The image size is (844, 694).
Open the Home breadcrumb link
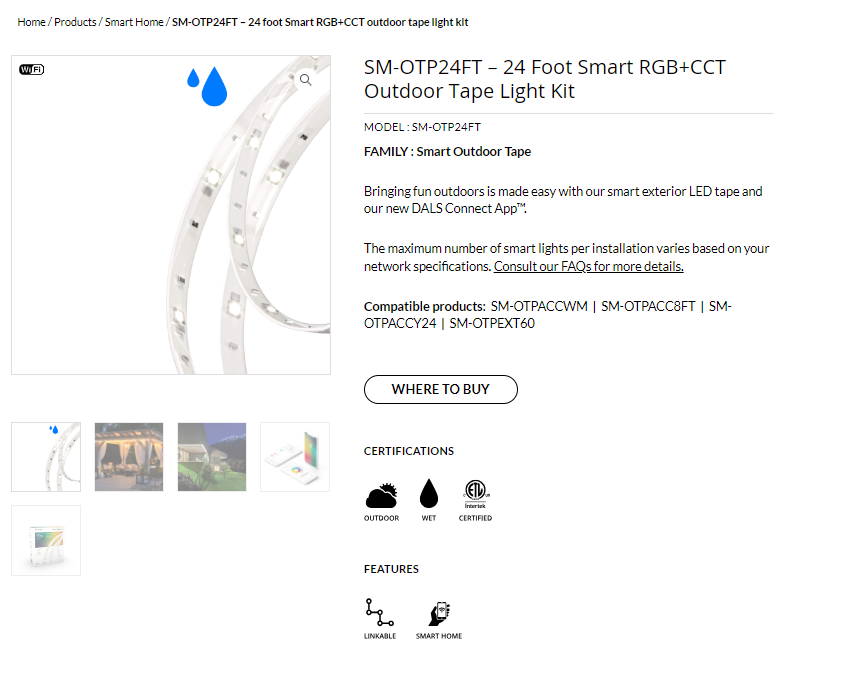pyautogui.click(x=31, y=22)
